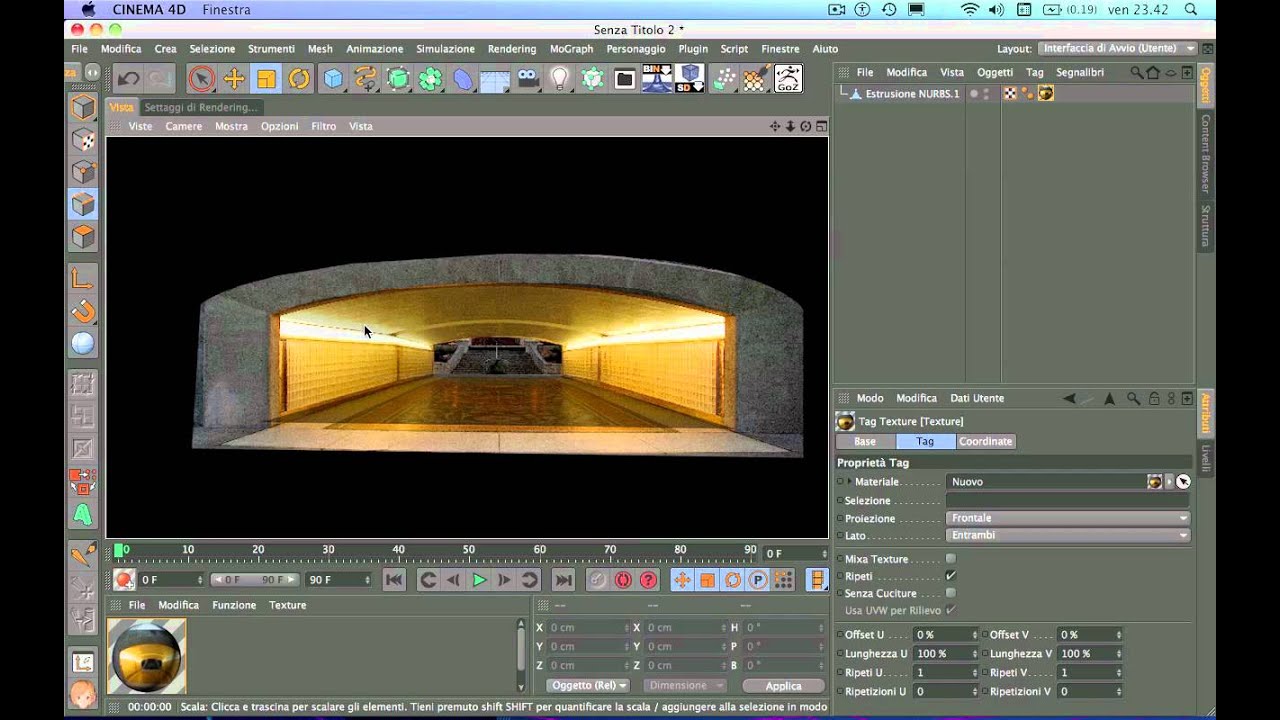The image size is (1280, 720).
Task: Switch to the Coordinate tab
Action: pyautogui.click(x=985, y=441)
